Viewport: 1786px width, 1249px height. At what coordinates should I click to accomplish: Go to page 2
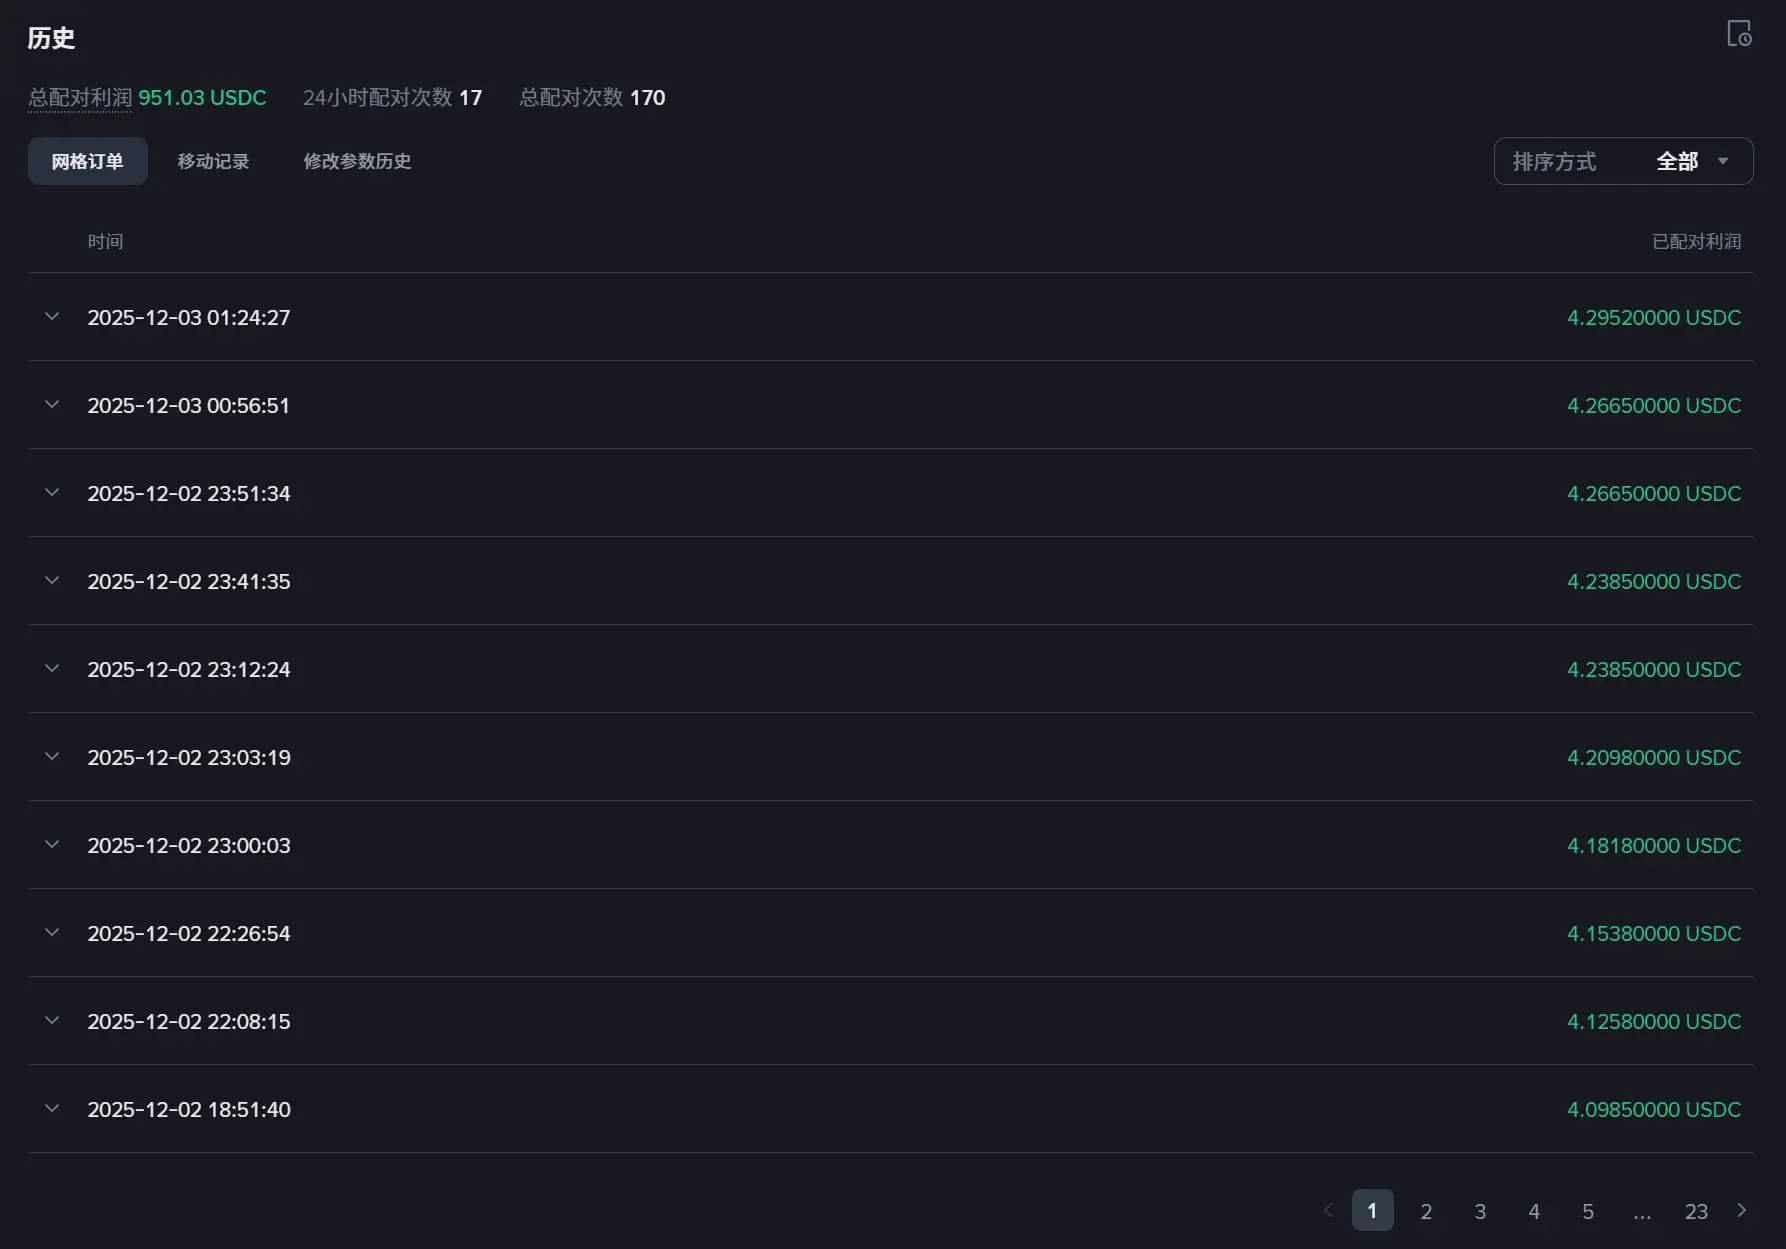click(1426, 1211)
